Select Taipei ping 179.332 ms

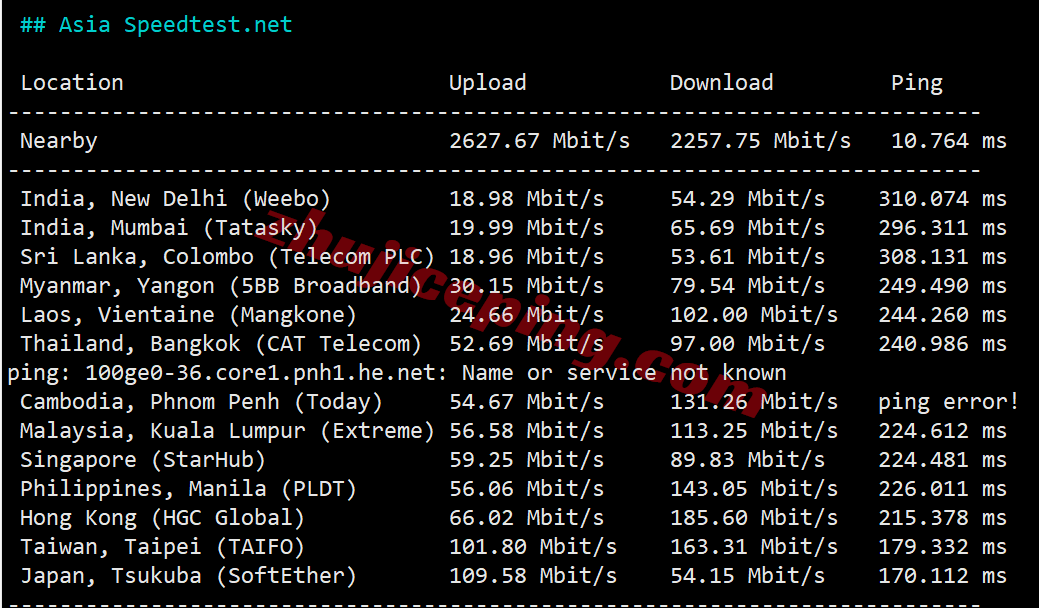click(x=943, y=547)
